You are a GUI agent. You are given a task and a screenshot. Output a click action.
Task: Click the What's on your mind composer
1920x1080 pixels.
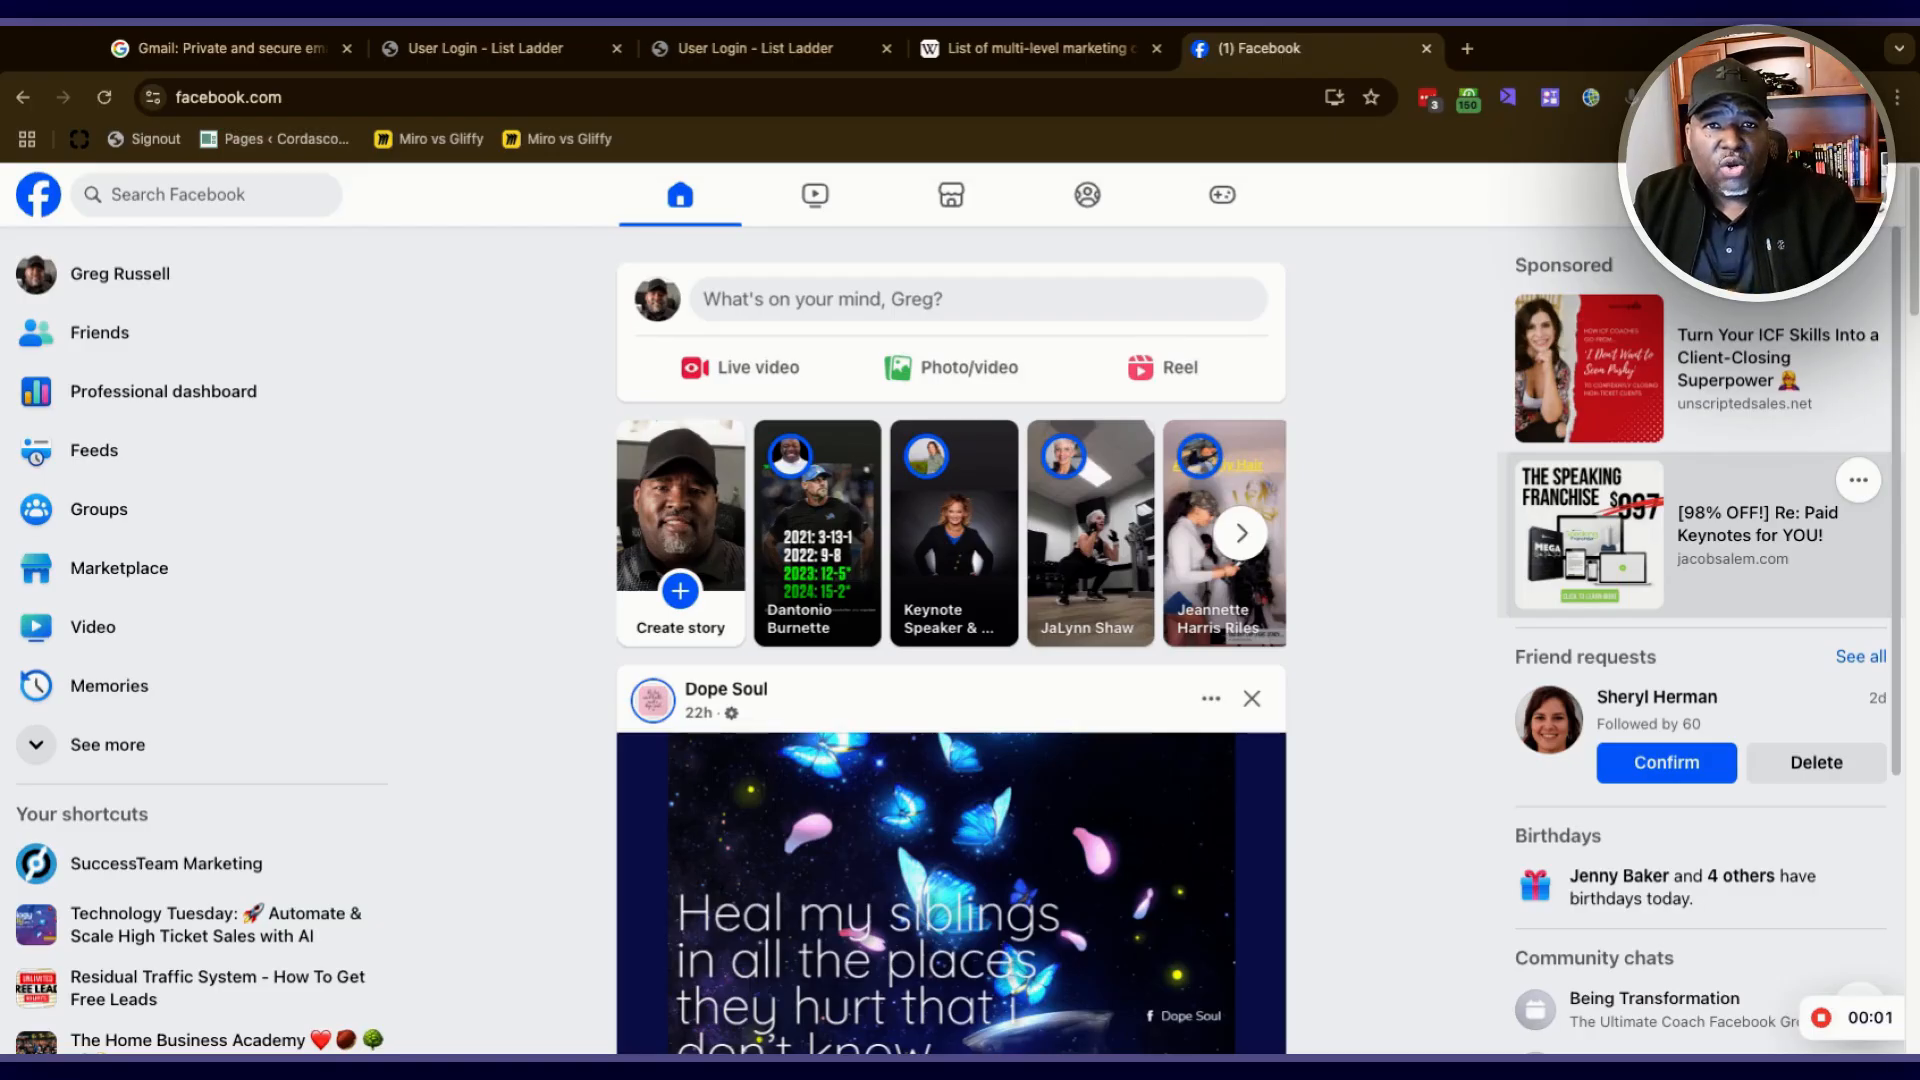coord(978,299)
